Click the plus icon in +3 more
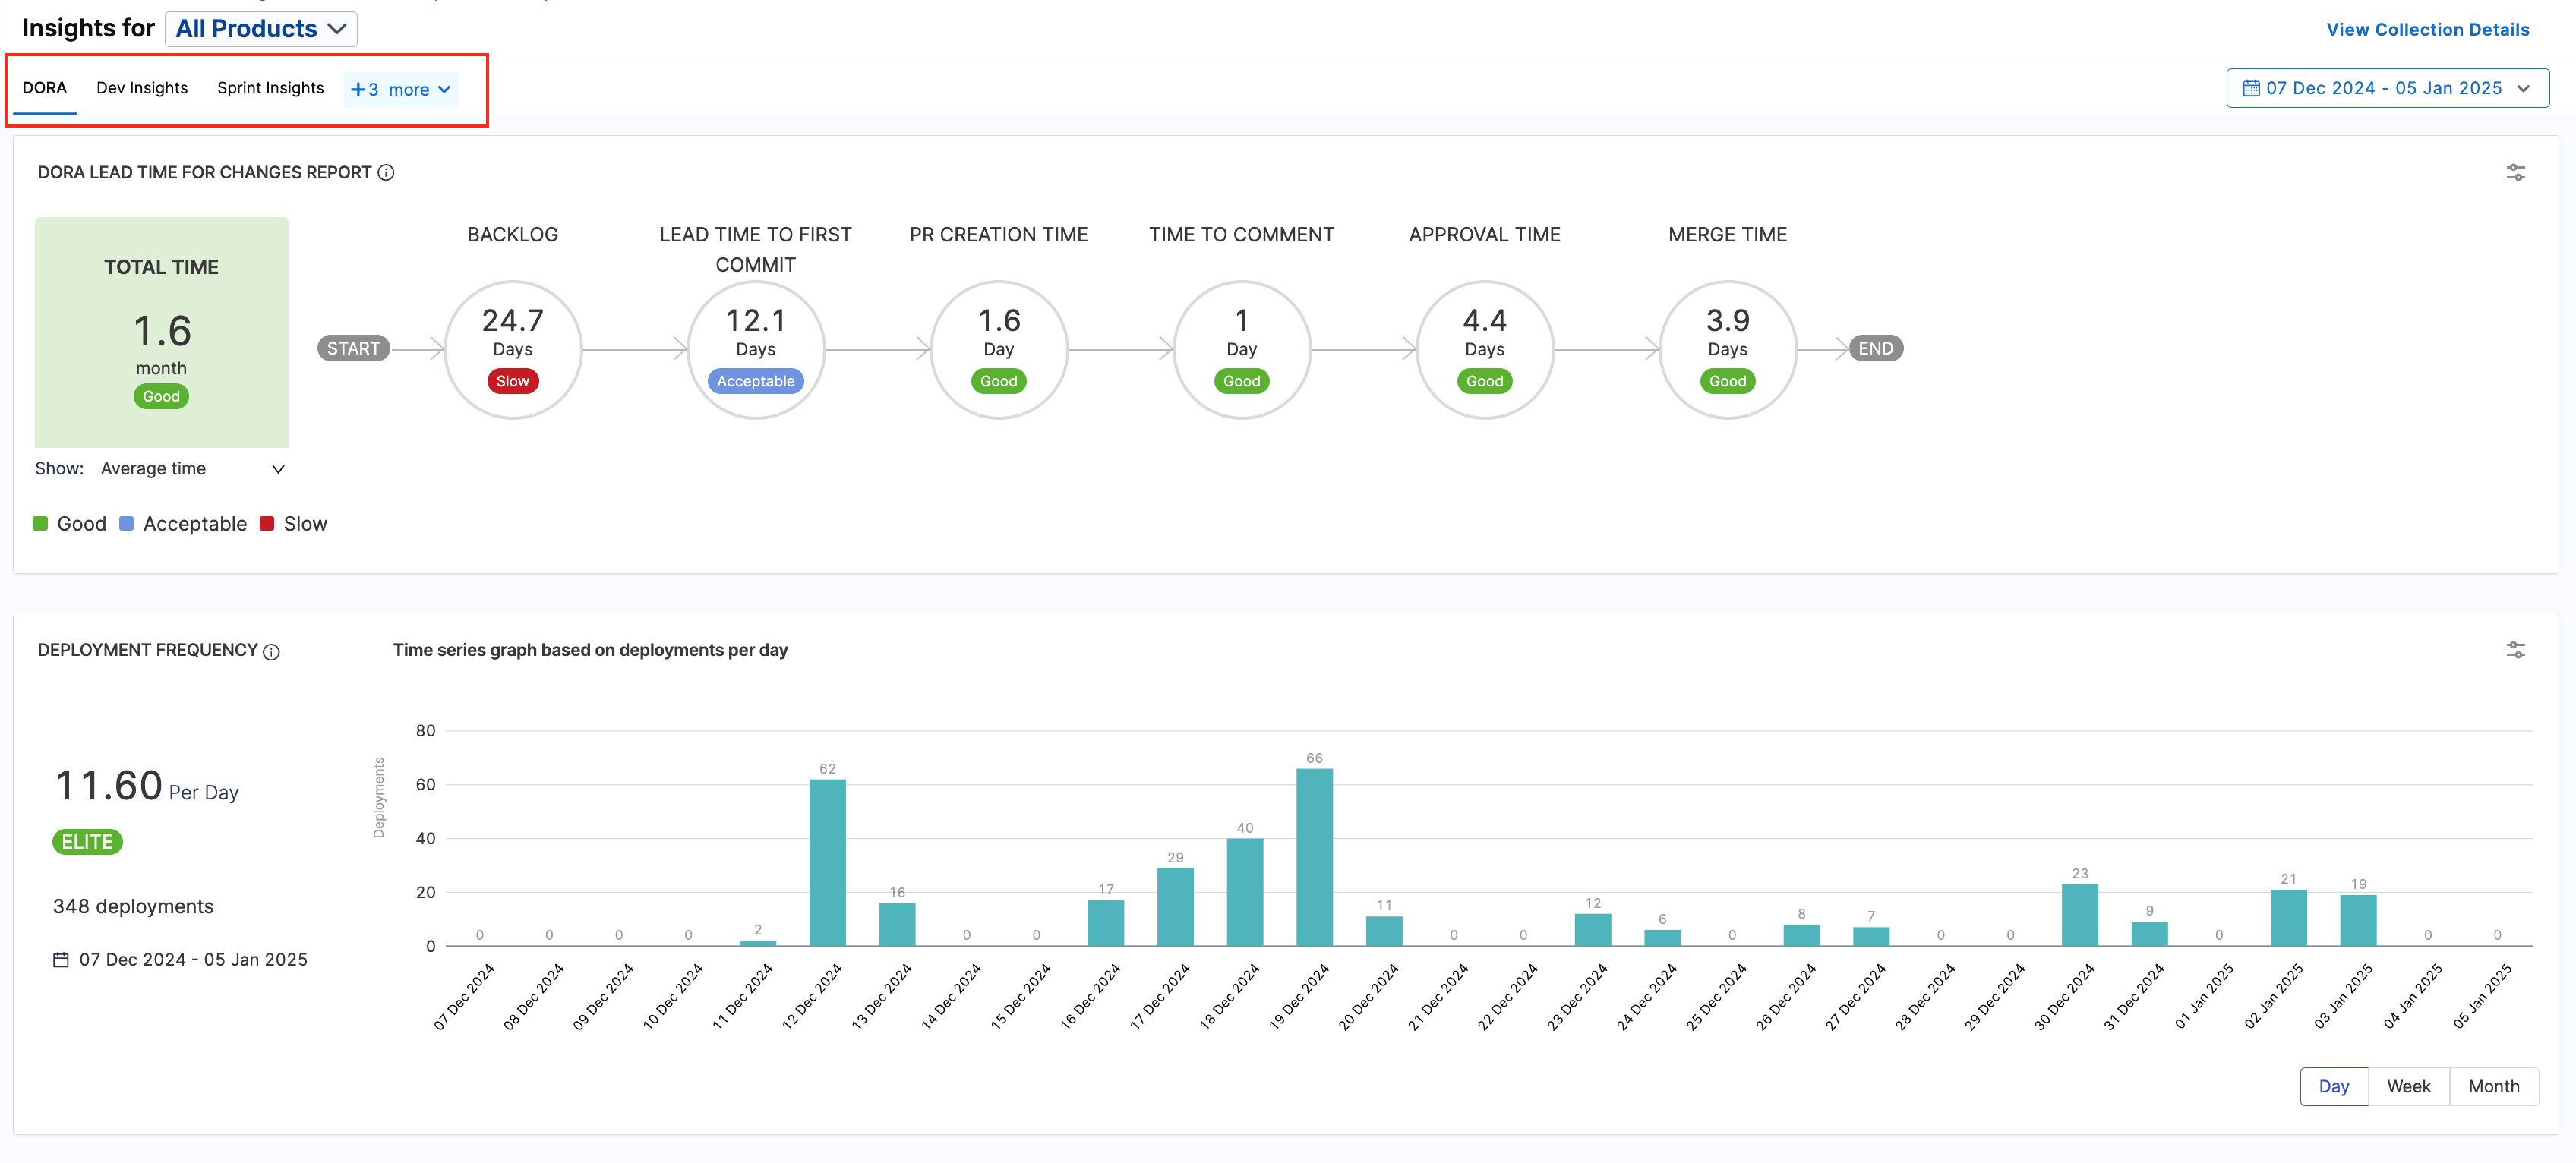Image resolution: width=2576 pixels, height=1163 pixels. point(358,90)
